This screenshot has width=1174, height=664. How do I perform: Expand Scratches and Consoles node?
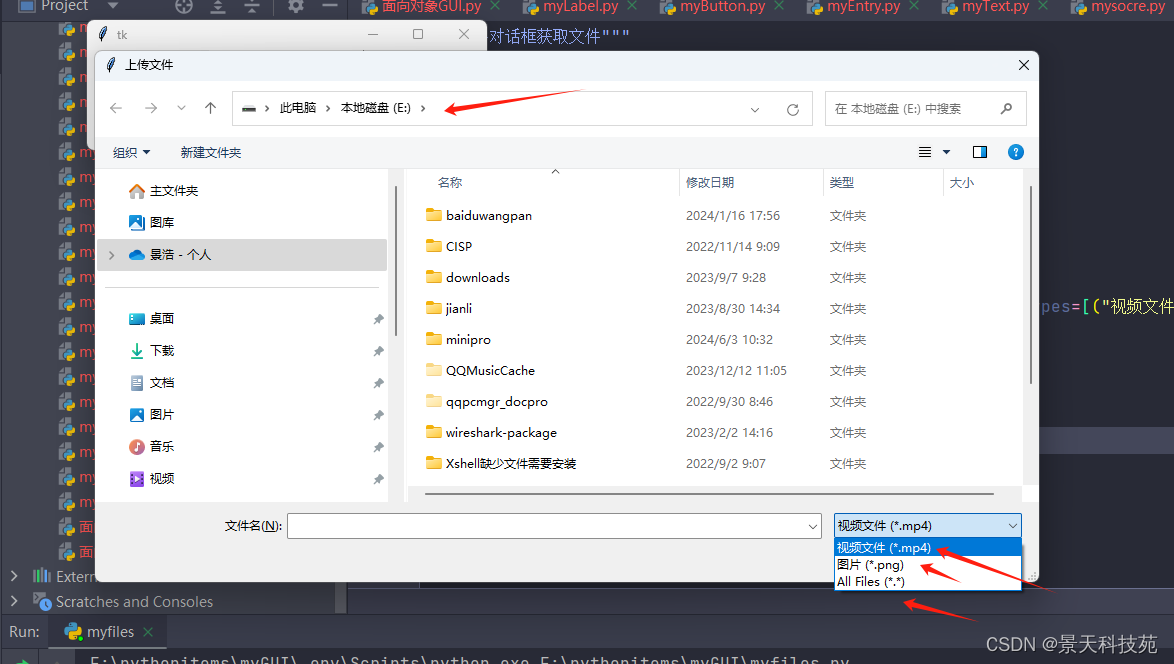point(13,601)
